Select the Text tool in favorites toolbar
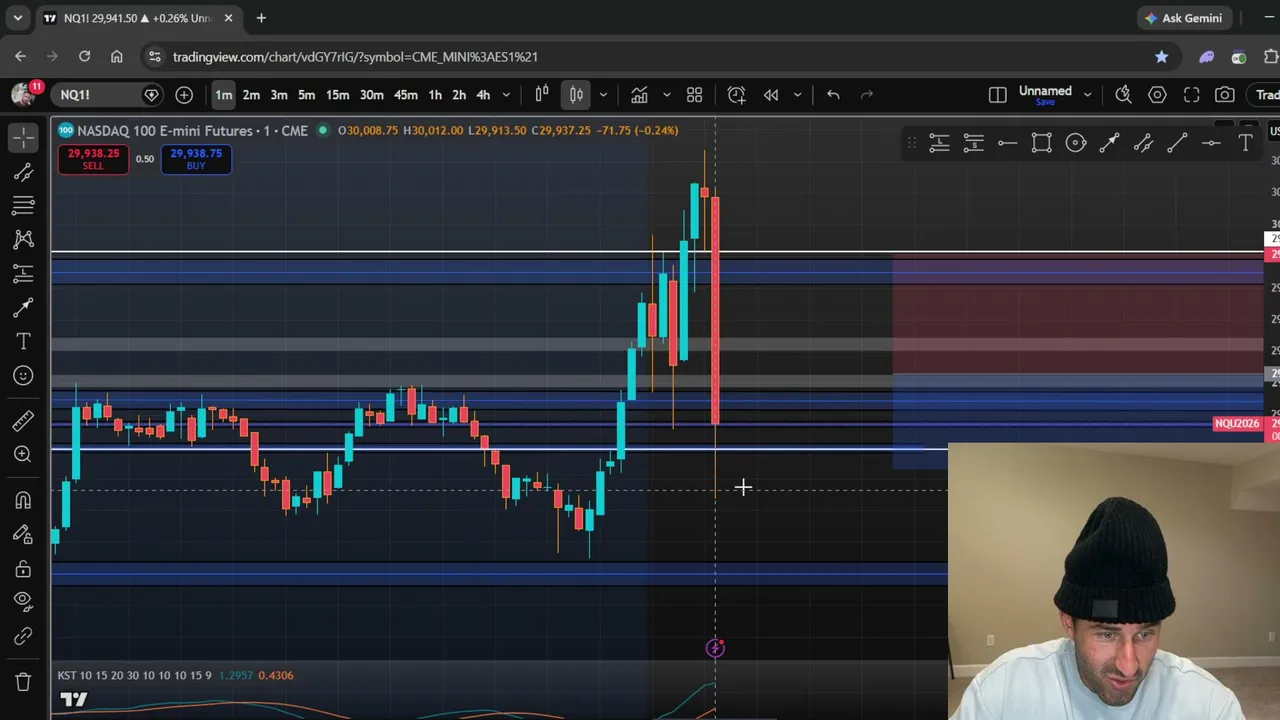This screenshot has height=720, width=1280. pos(1245,143)
